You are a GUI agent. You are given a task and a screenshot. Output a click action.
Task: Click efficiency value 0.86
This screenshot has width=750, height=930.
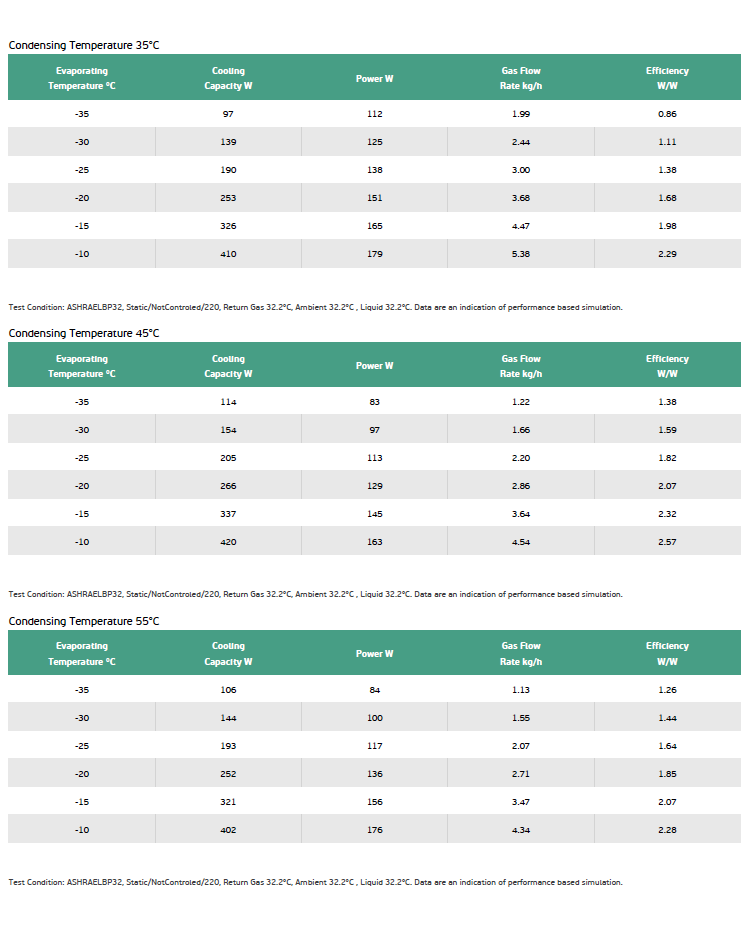pos(667,114)
